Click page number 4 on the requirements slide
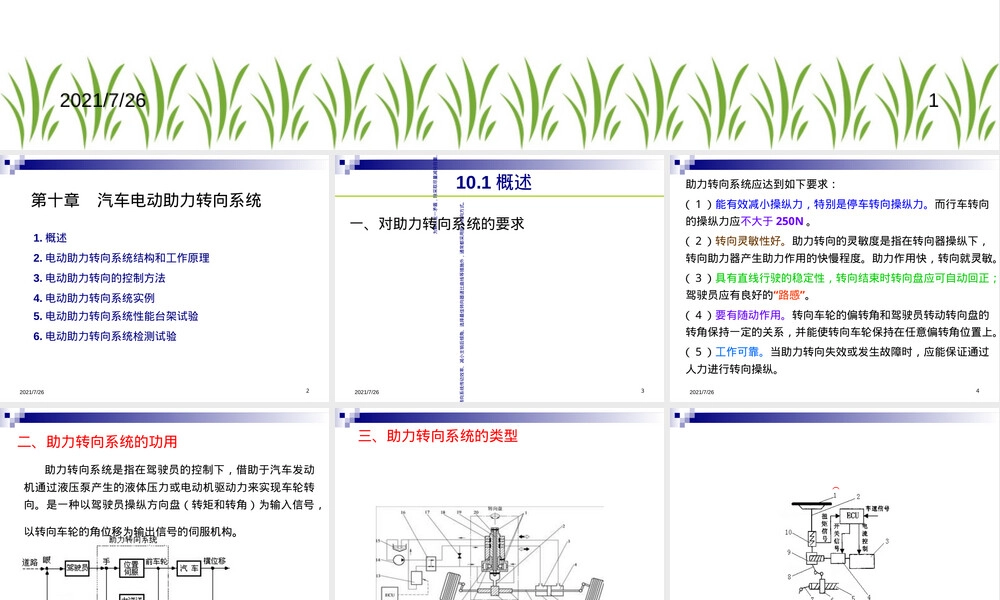This screenshot has height=600, width=1000. click(977, 391)
